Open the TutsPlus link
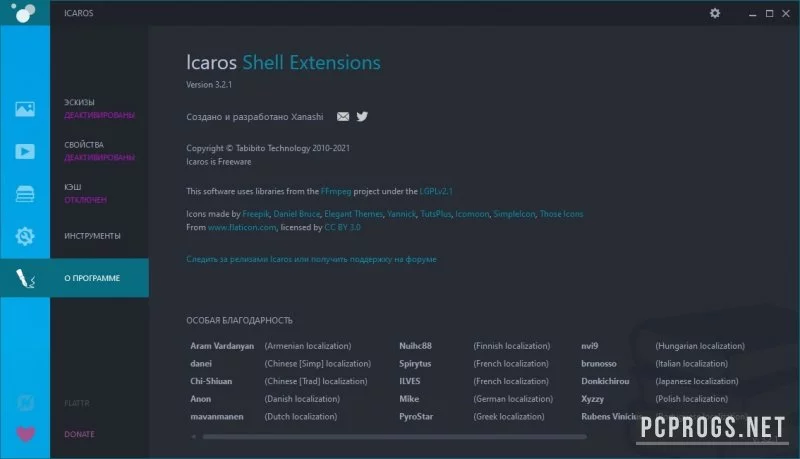800x459 pixels. (436, 214)
